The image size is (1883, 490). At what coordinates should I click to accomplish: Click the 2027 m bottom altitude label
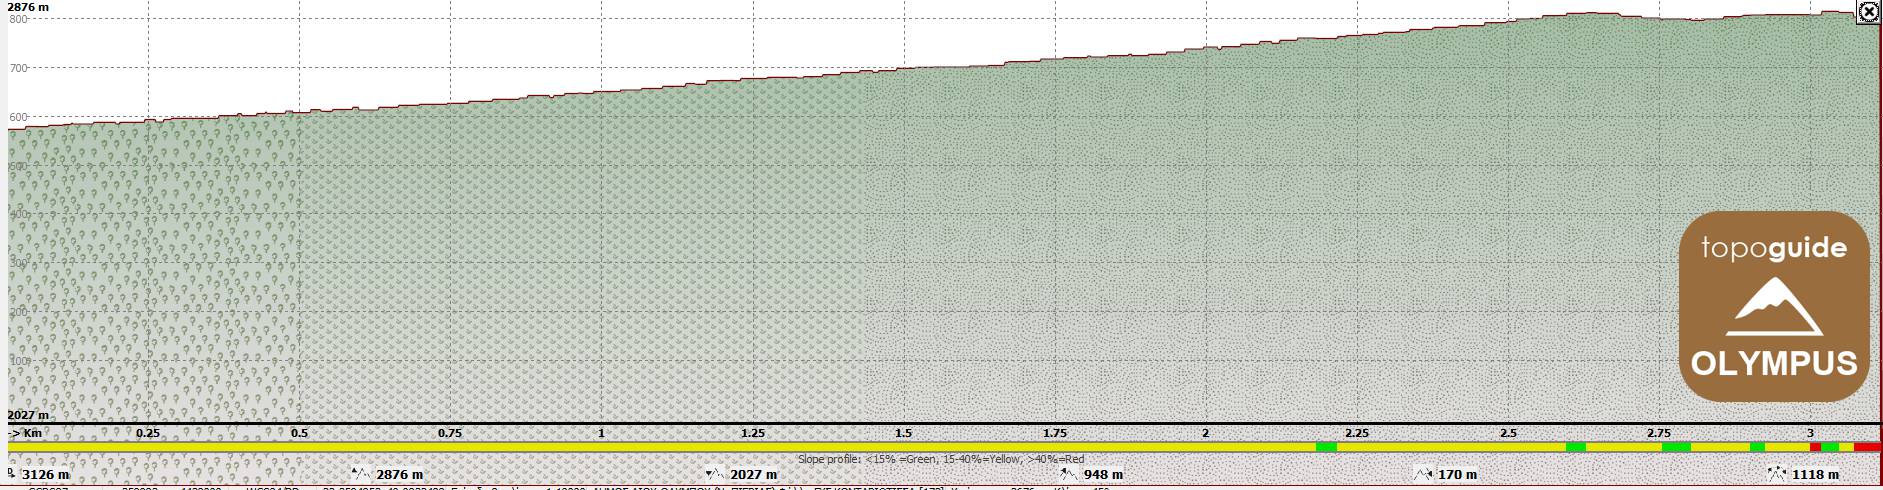point(28,415)
